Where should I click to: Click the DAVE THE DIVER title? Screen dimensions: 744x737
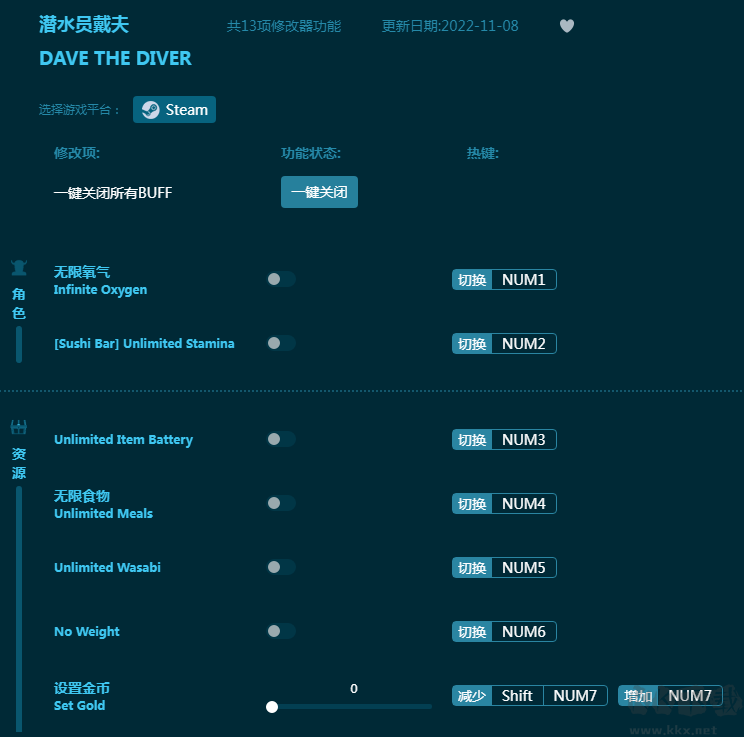pyautogui.click(x=115, y=58)
